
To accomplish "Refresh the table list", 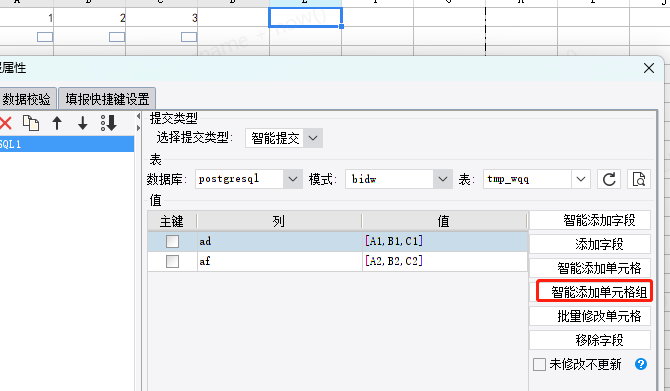I will (x=609, y=179).
